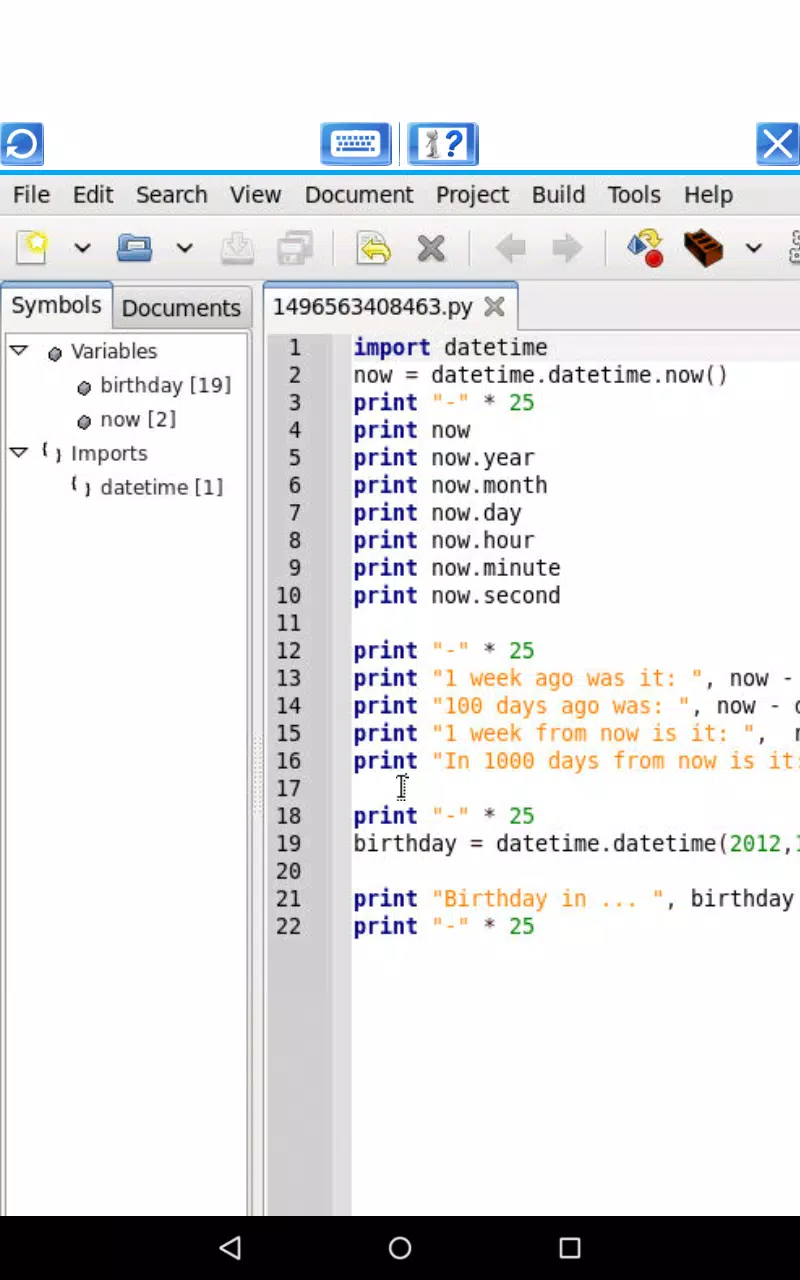The height and width of the screenshot is (1280, 800).
Task: Close current file using toolbar X icon
Action: tap(431, 248)
